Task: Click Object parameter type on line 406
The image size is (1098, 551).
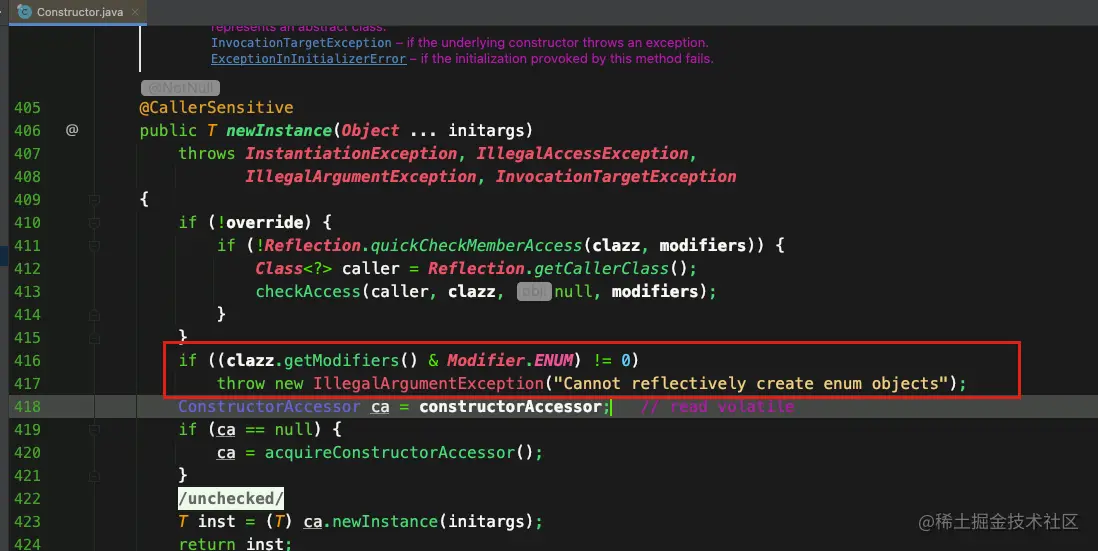Action: (x=370, y=131)
